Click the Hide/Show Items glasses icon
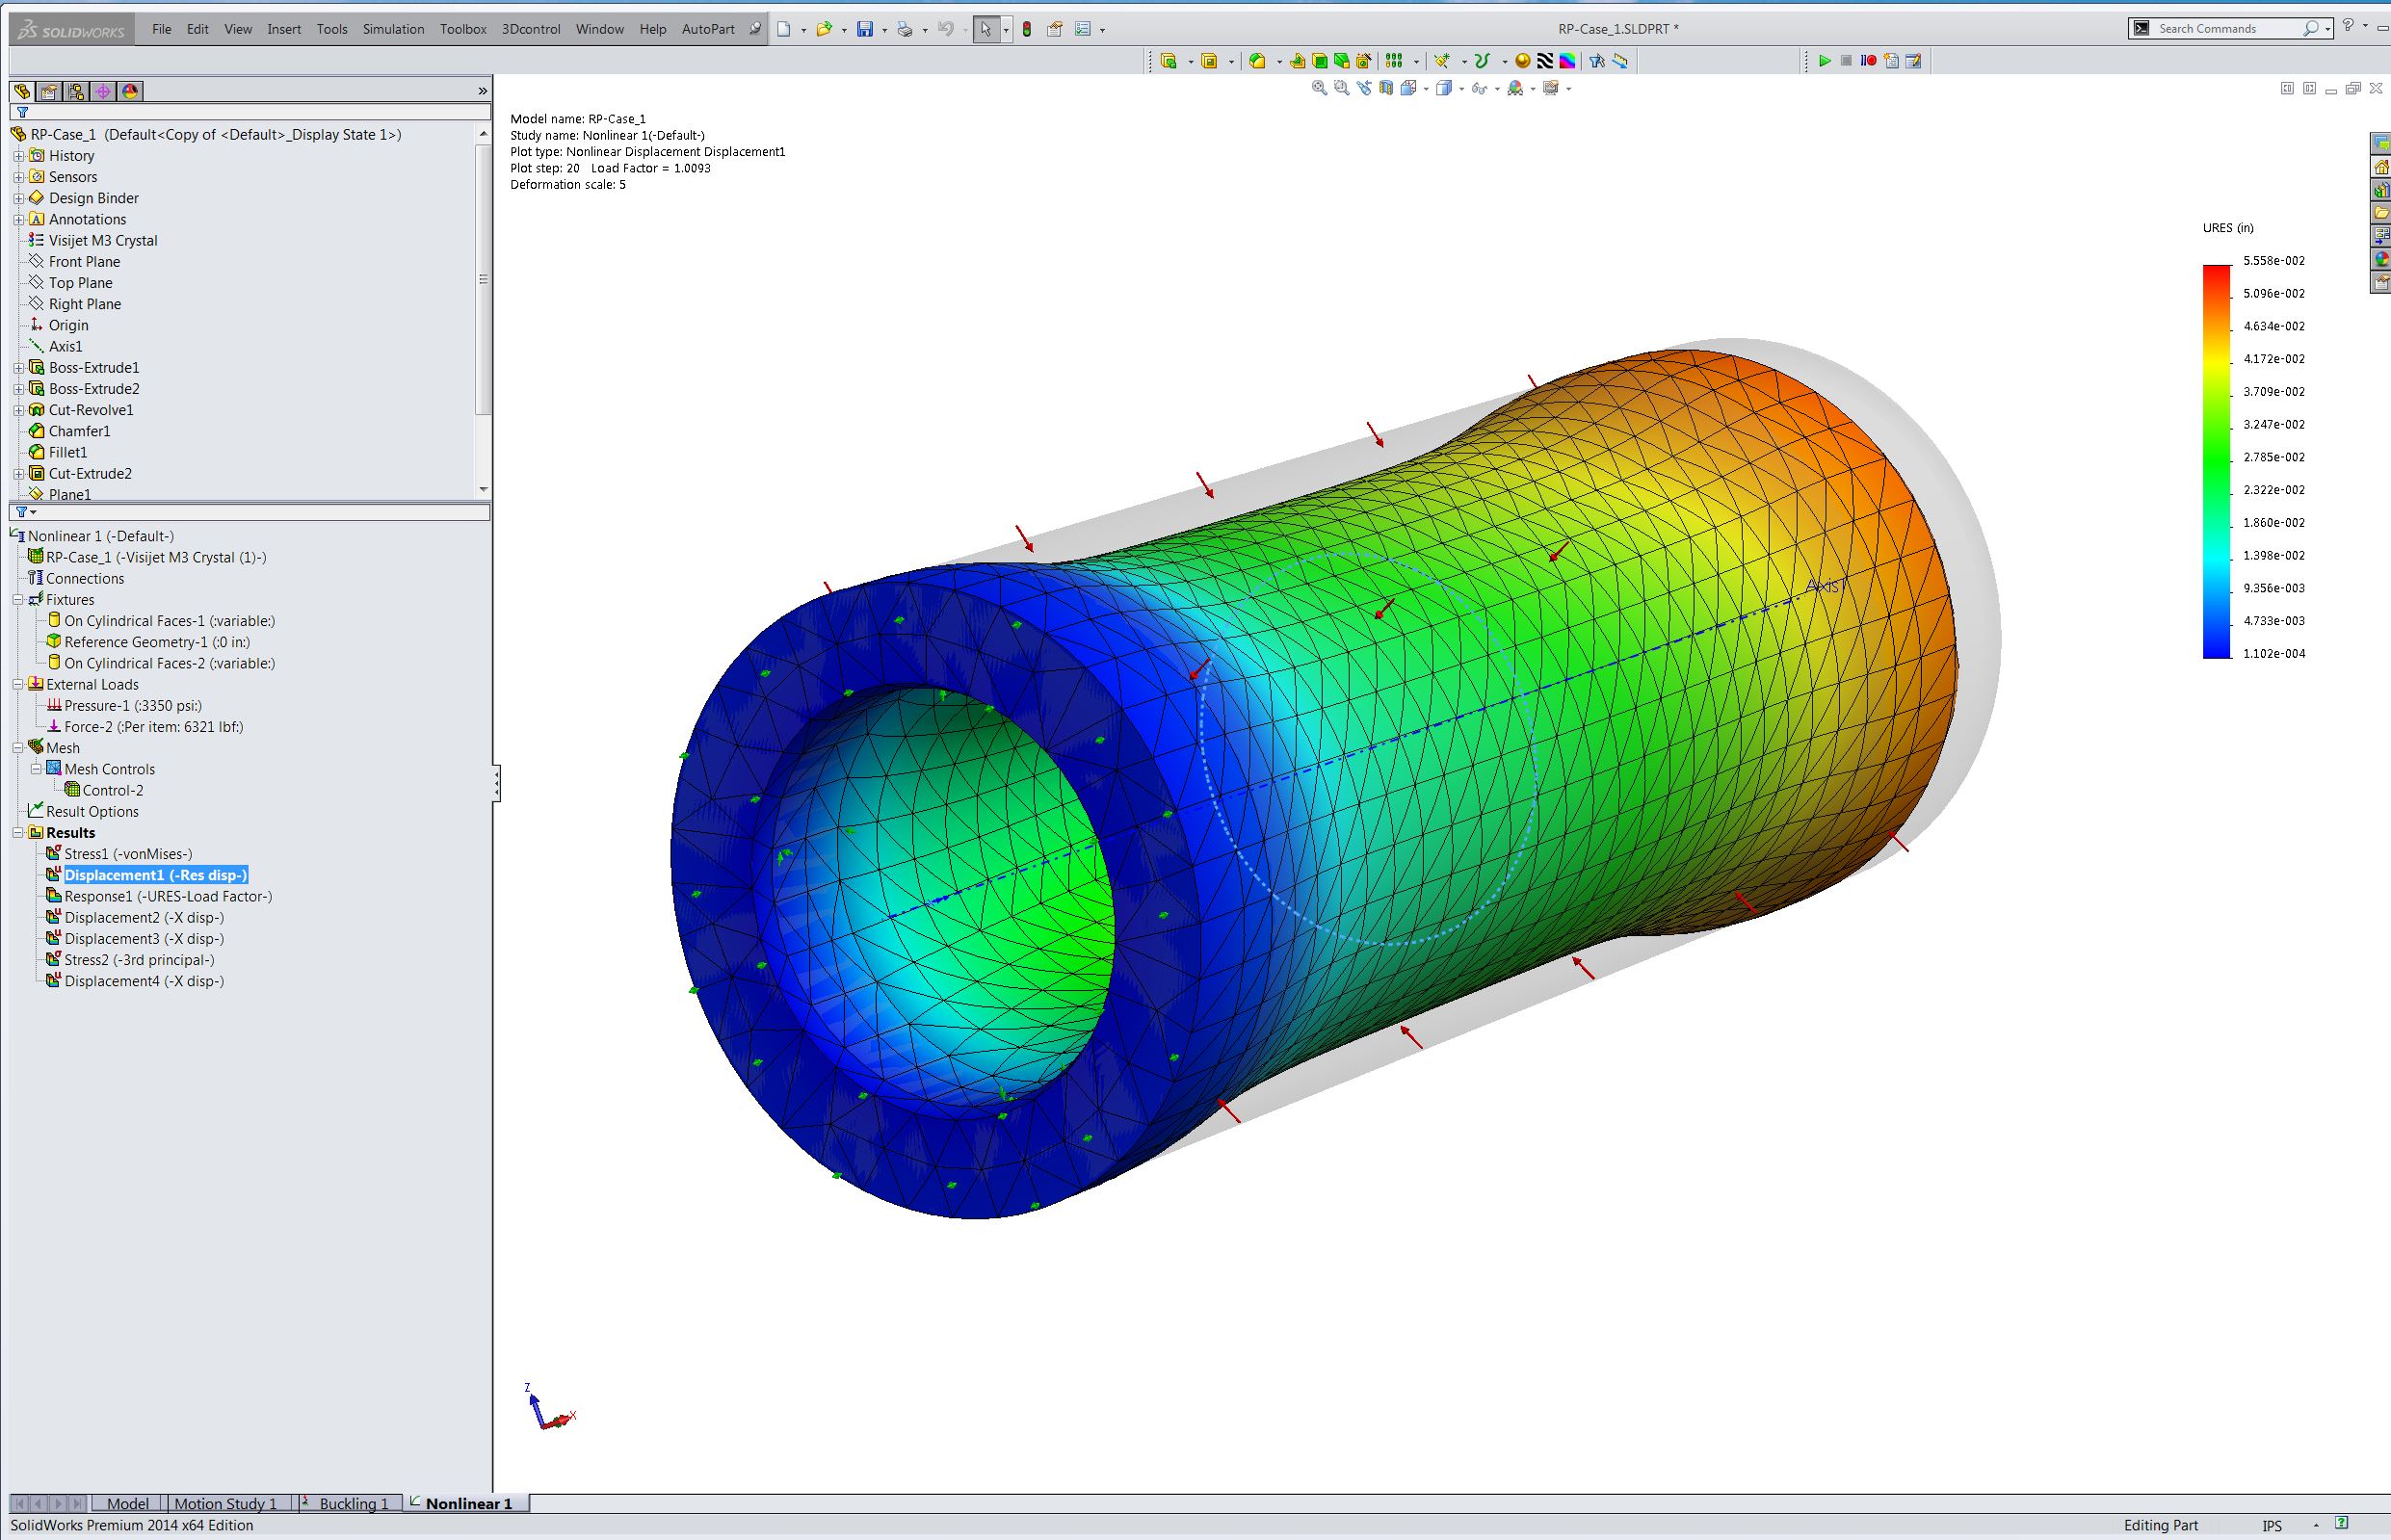The image size is (2391, 1540). [x=1480, y=88]
